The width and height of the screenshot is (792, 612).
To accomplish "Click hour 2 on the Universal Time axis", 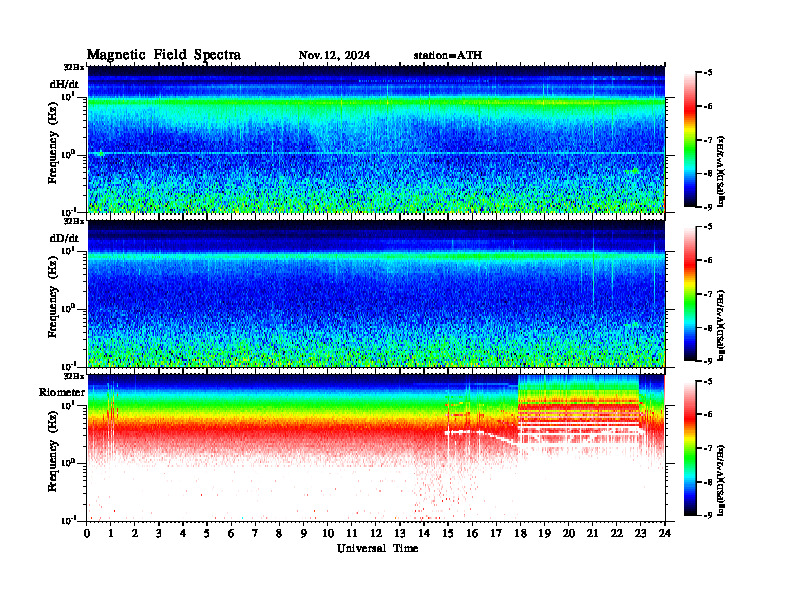I will click(135, 534).
